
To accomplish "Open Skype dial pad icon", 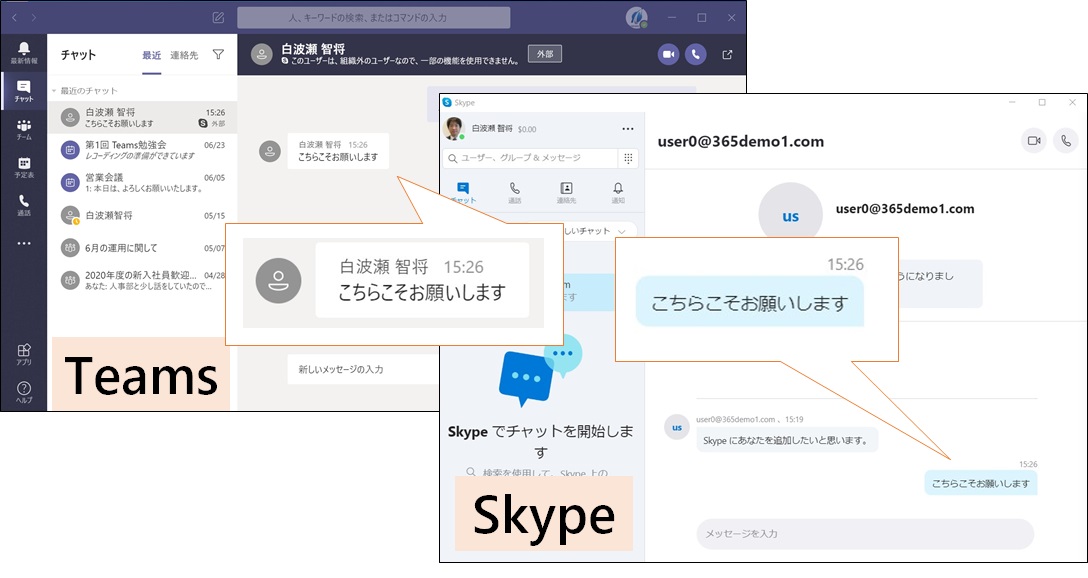I will pyautogui.click(x=628, y=158).
